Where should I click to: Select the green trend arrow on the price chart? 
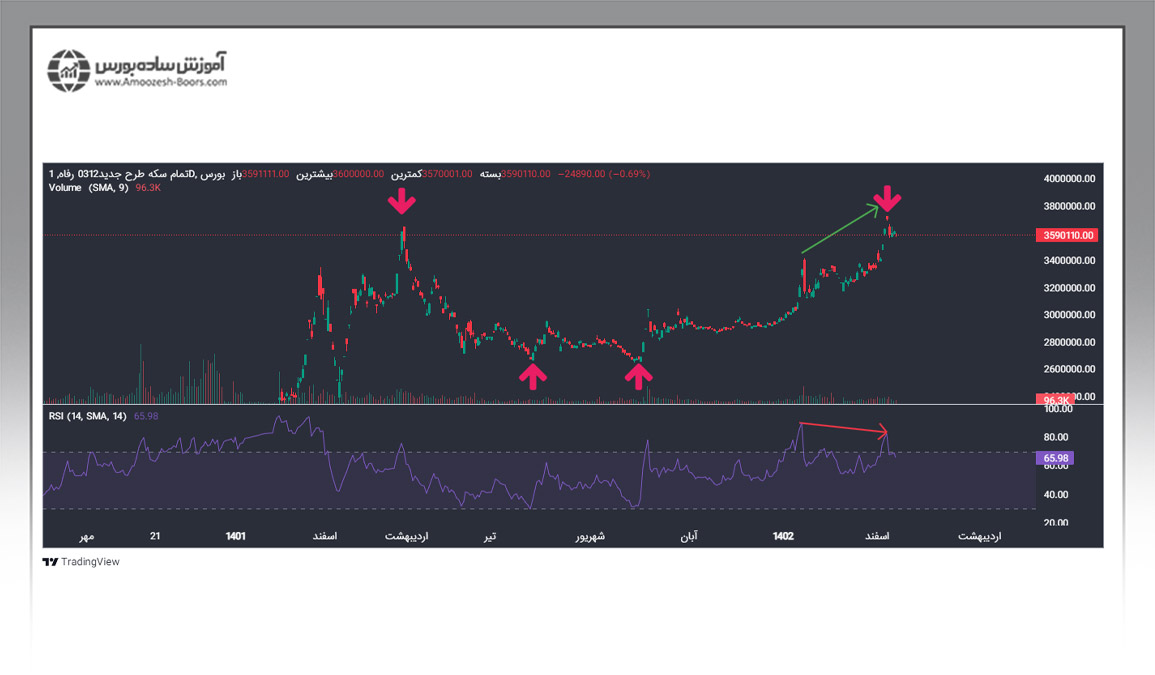(840, 229)
